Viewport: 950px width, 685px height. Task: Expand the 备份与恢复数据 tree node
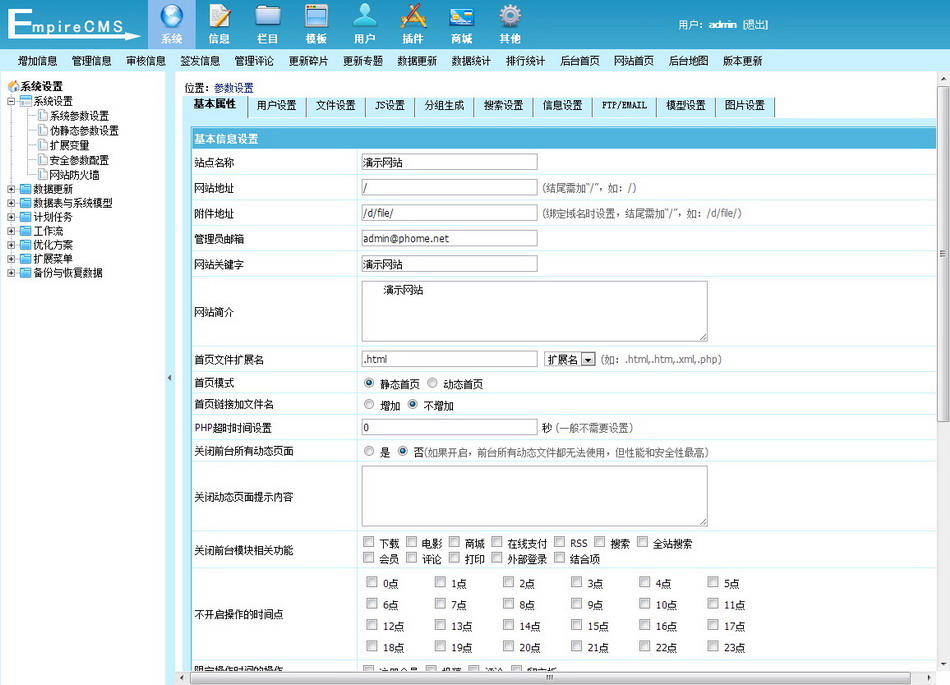pos(11,273)
